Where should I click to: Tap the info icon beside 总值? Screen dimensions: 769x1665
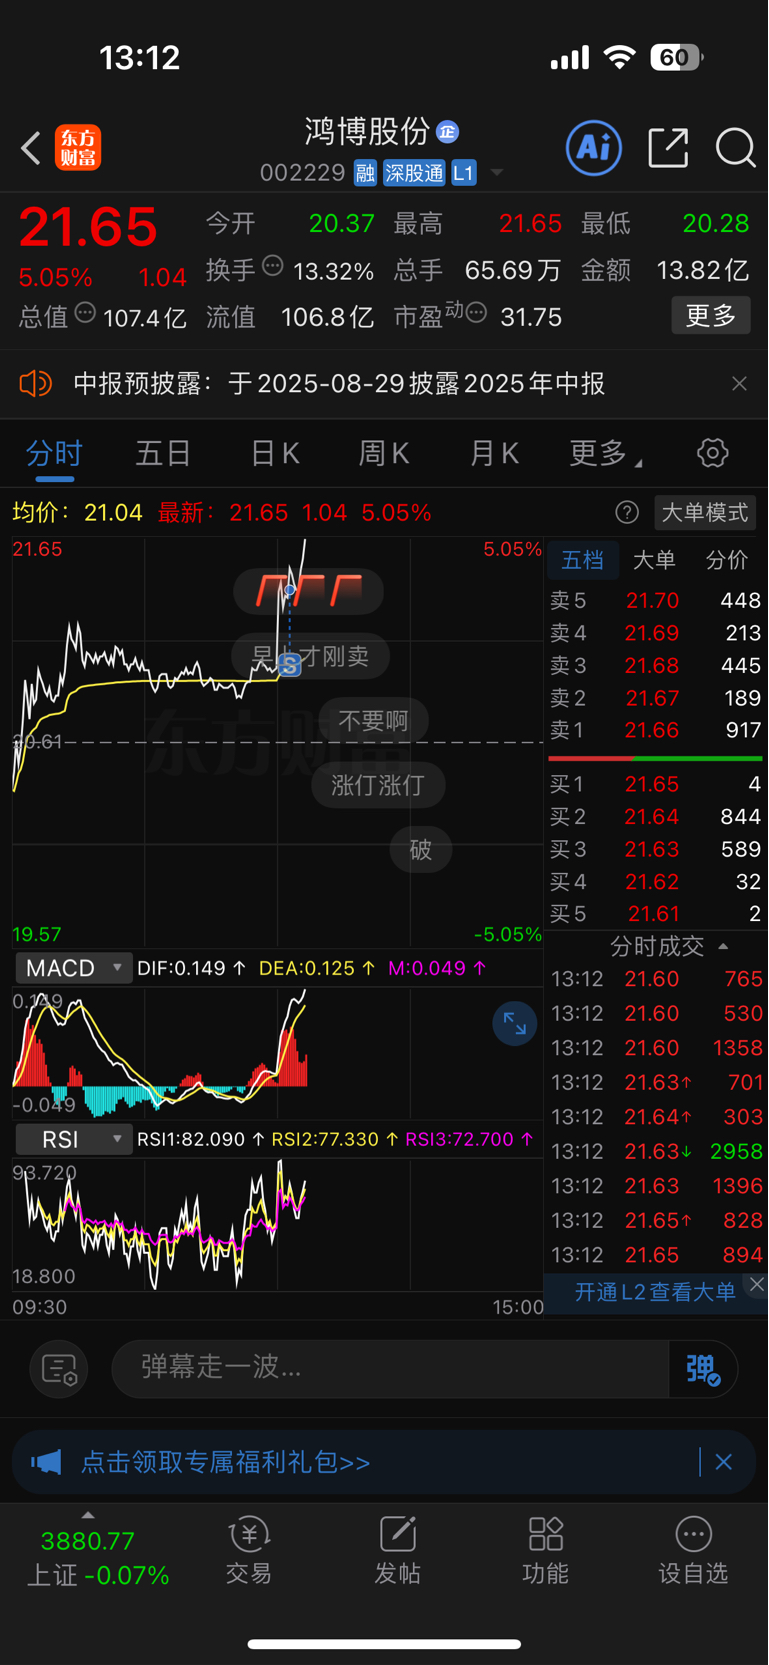[85, 312]
